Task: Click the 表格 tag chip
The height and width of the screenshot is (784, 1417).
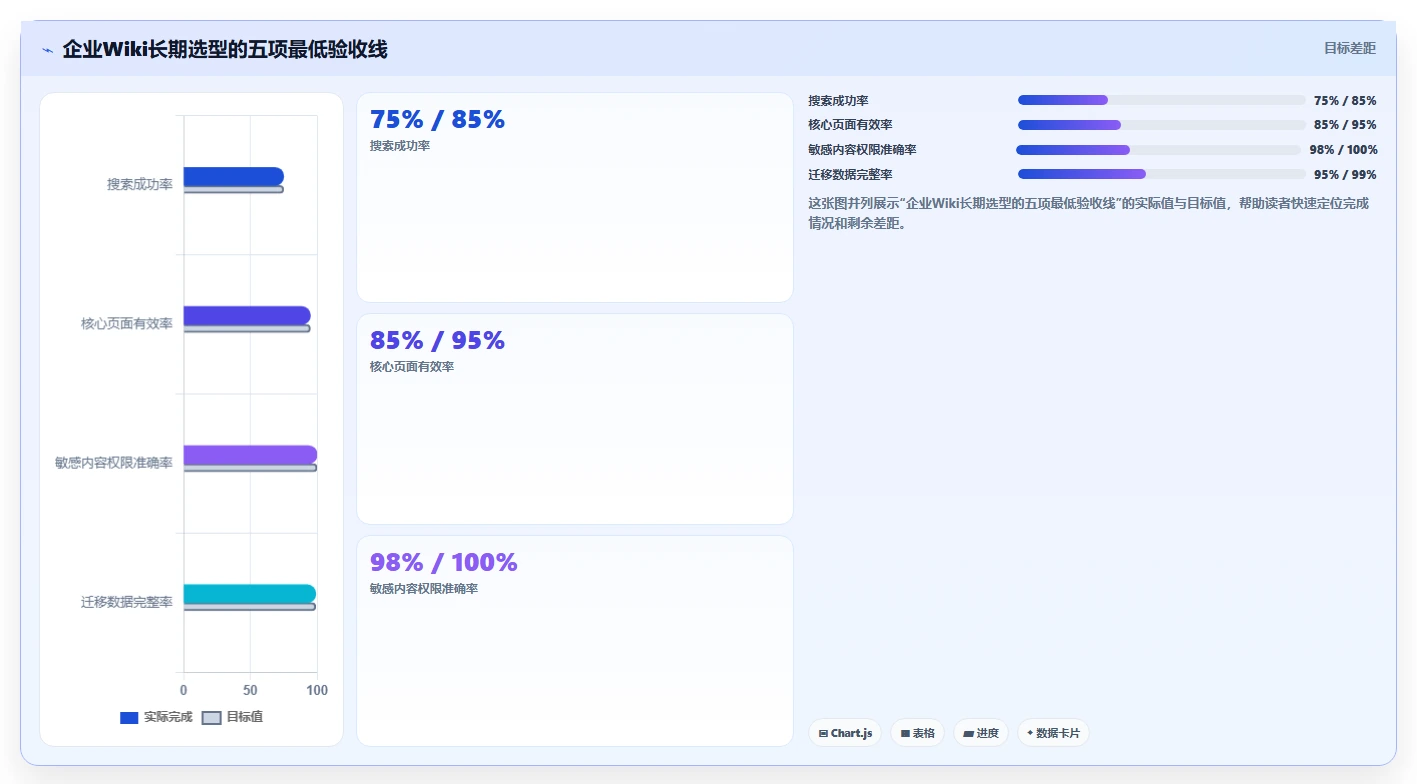Action: [x=918, y=733]
